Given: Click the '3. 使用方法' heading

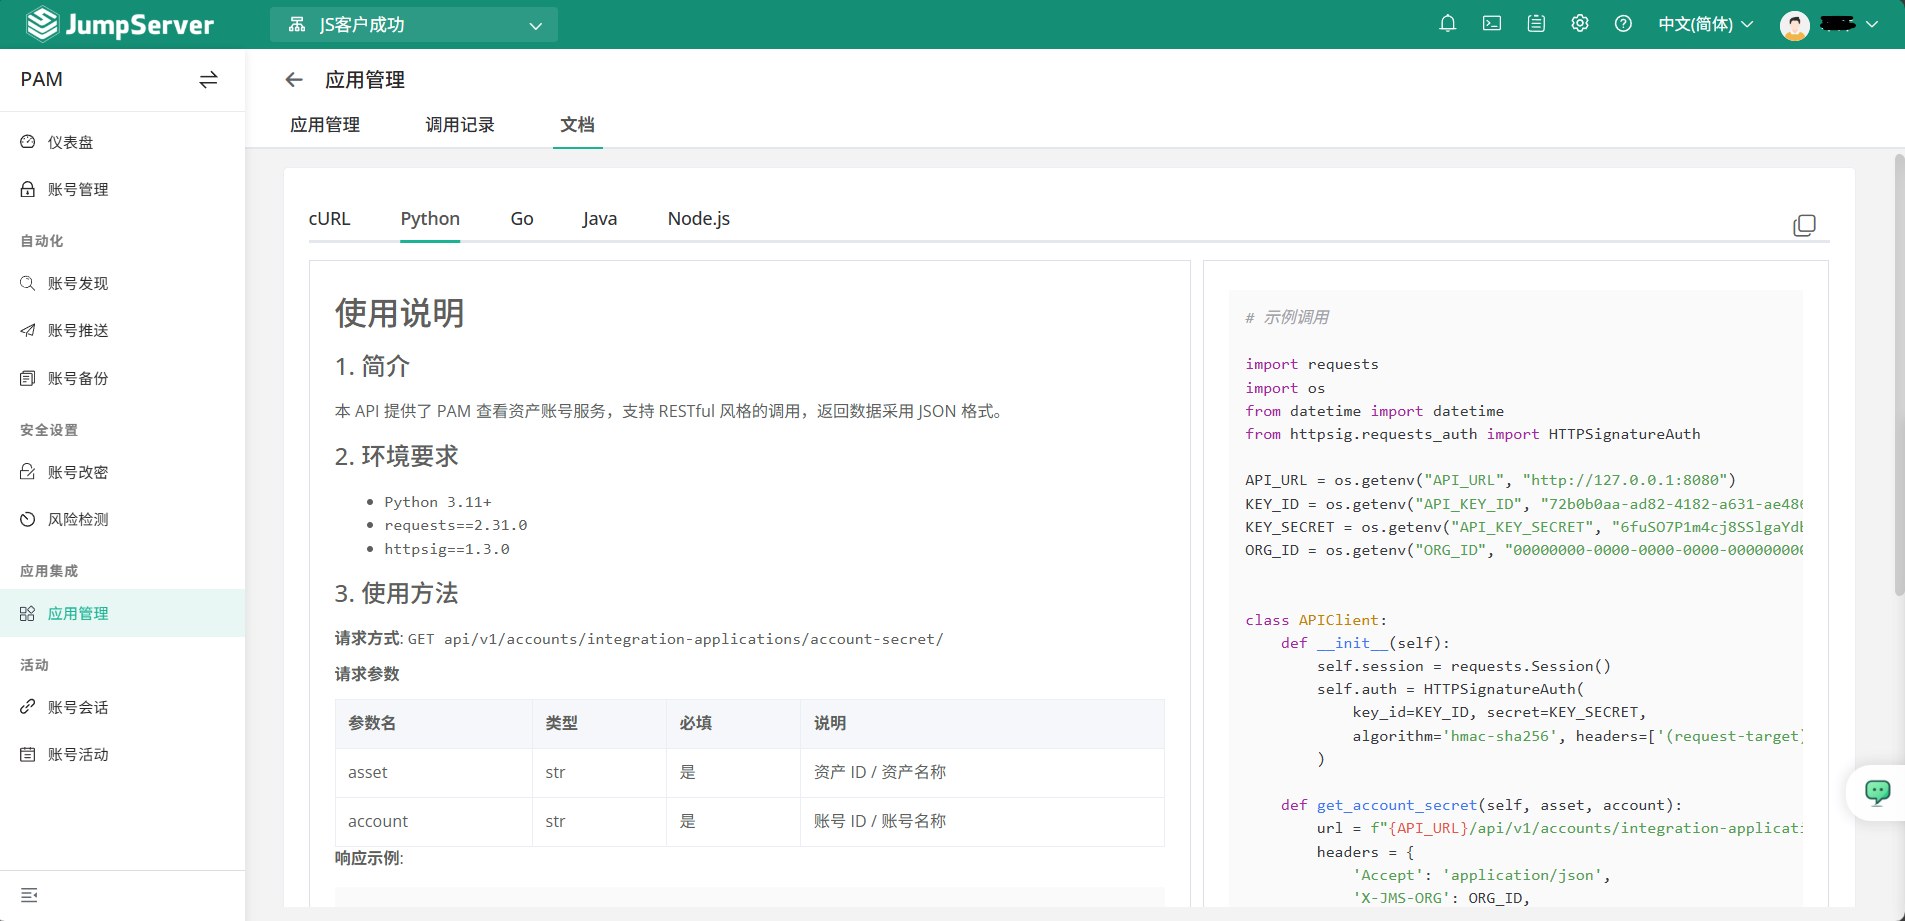Looking at the screenshot, I should point(396,593).
